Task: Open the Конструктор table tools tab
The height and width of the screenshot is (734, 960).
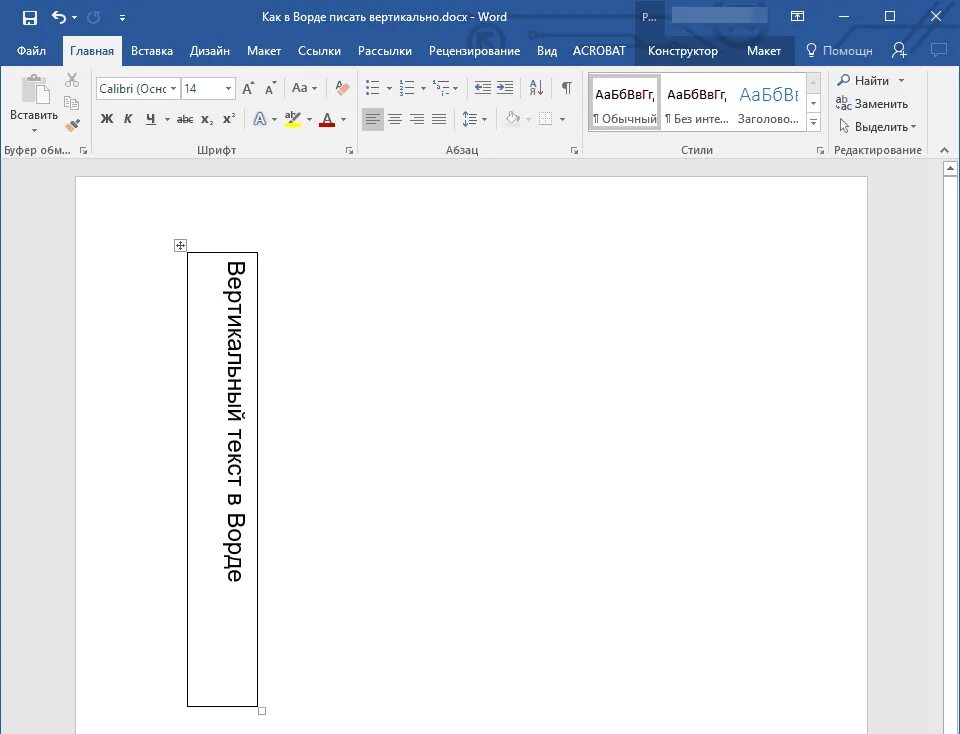Action: pos(683,51)
